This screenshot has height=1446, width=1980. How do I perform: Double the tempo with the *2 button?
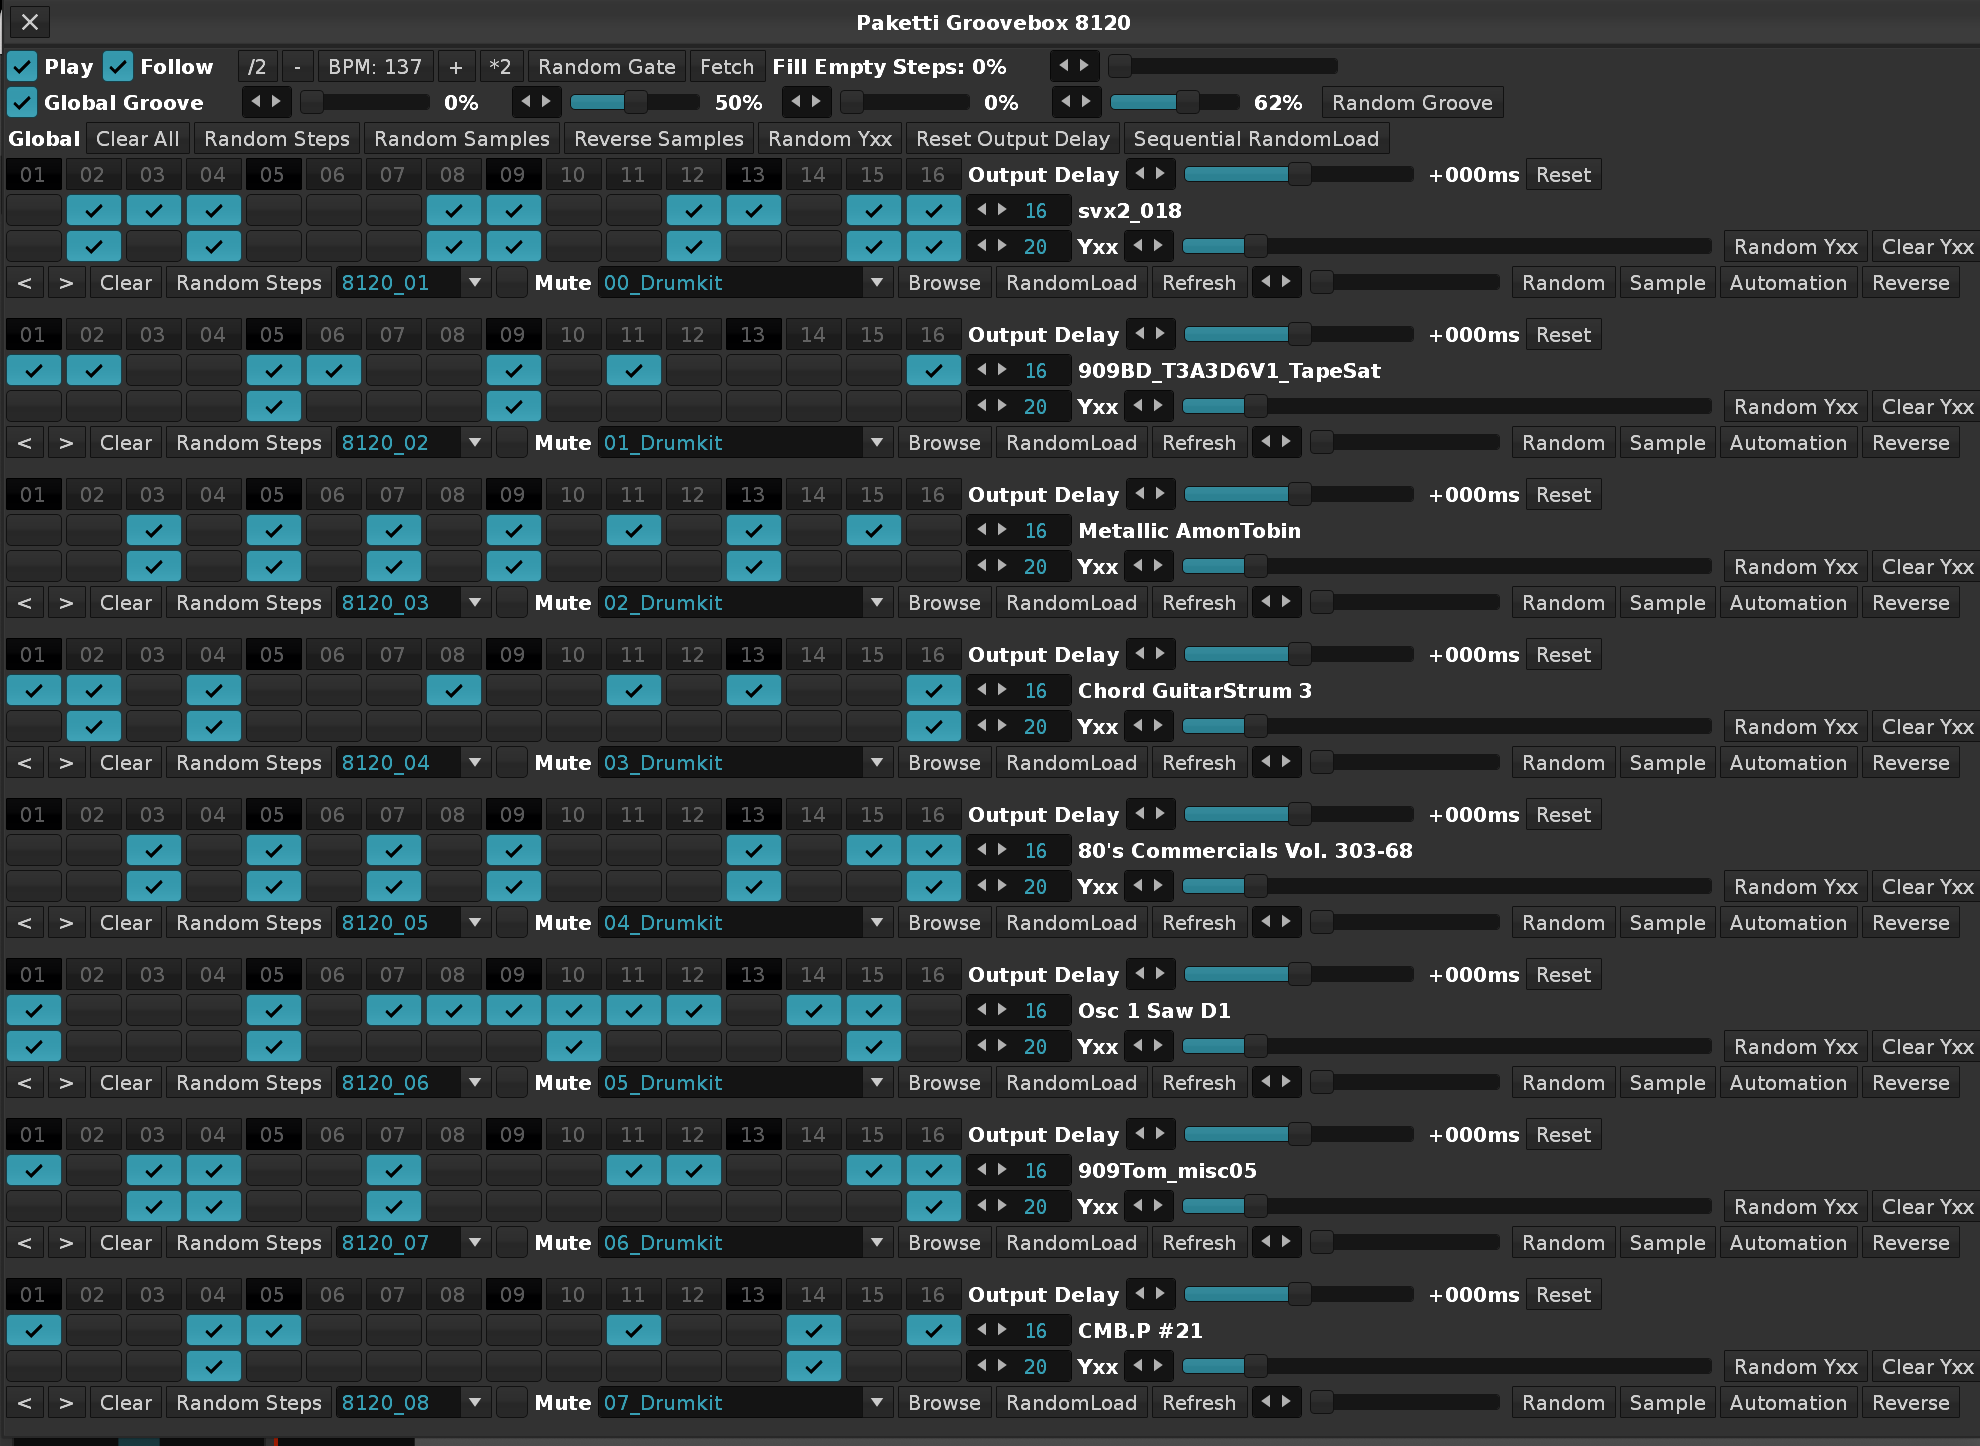click(500, 67)
